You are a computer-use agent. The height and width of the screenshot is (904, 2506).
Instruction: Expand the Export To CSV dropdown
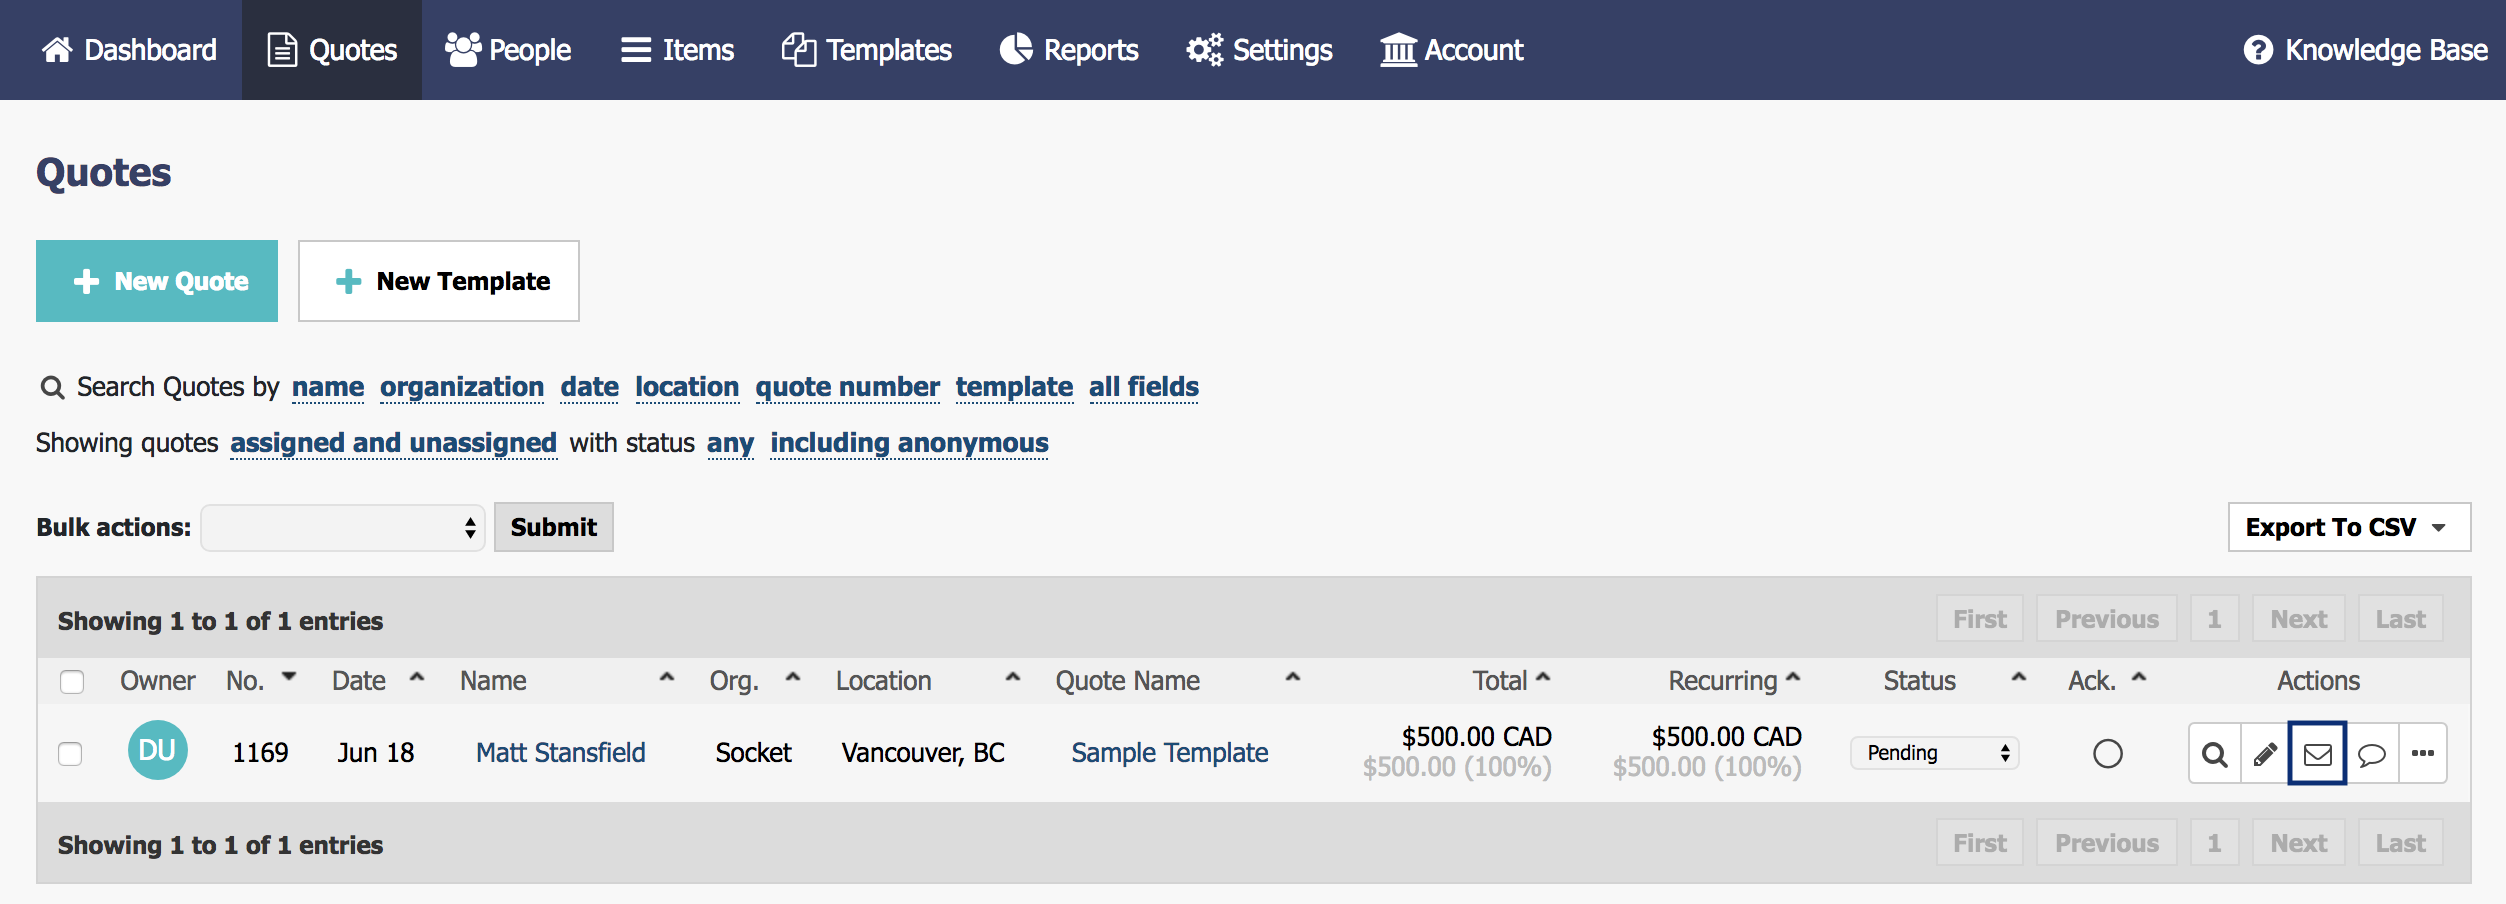[x=2348, y=527]
